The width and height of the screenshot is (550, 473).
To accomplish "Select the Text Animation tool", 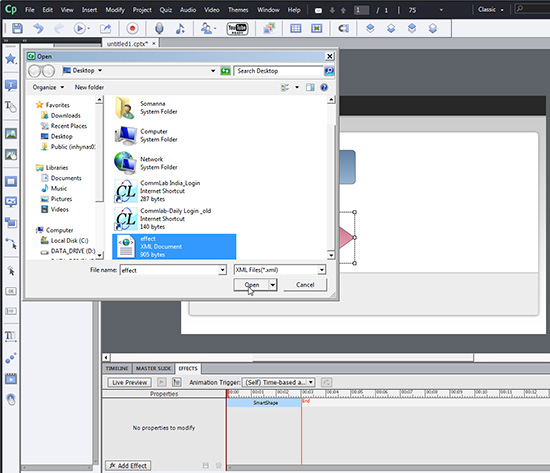I will pos(11,337).
